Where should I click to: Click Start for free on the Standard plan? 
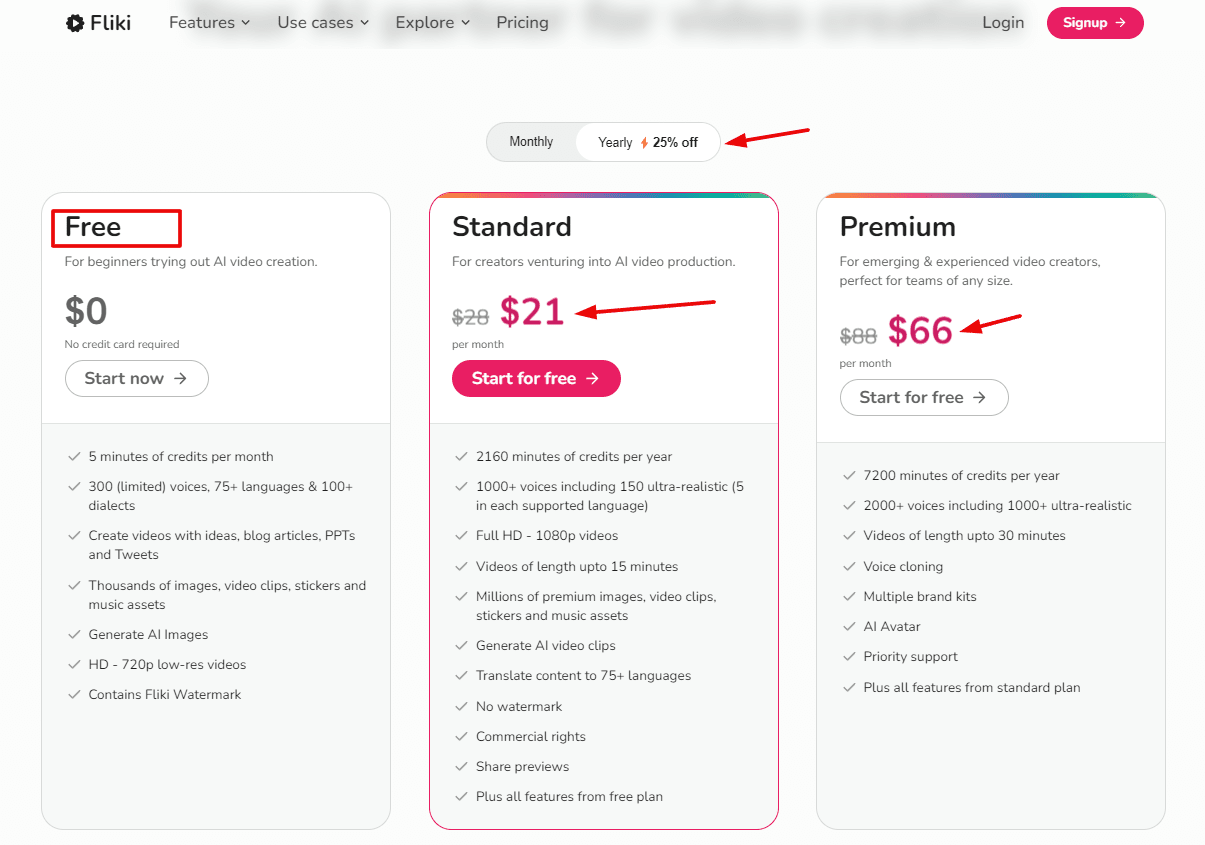536,378
